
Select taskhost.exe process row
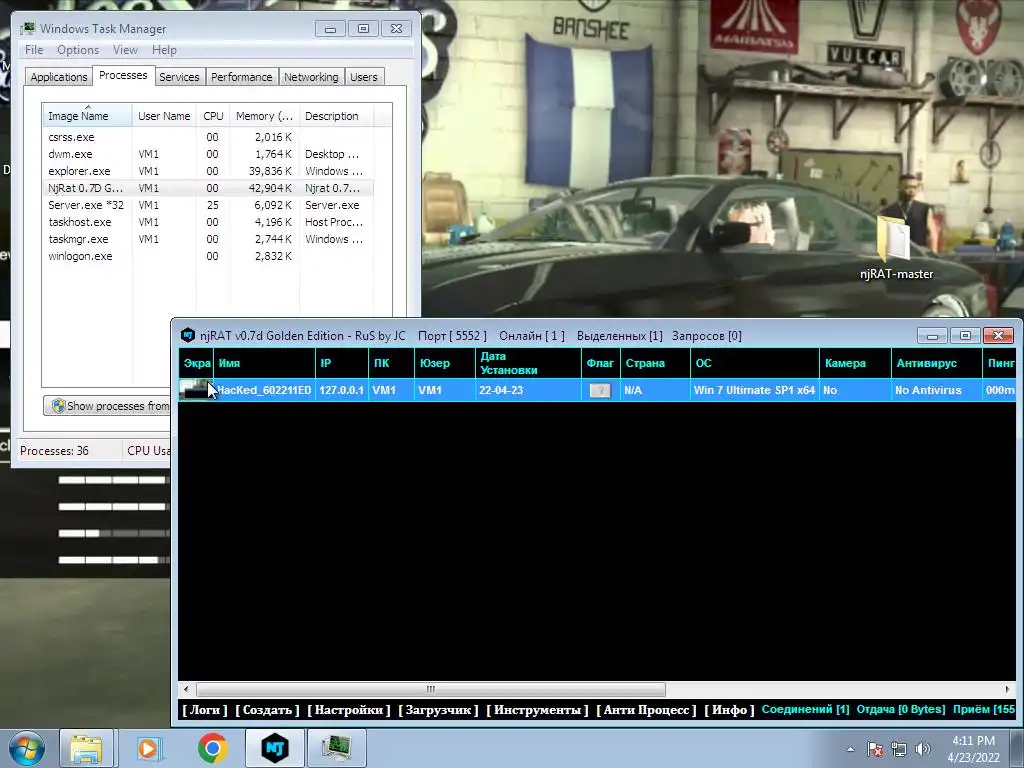click(208, 222)
